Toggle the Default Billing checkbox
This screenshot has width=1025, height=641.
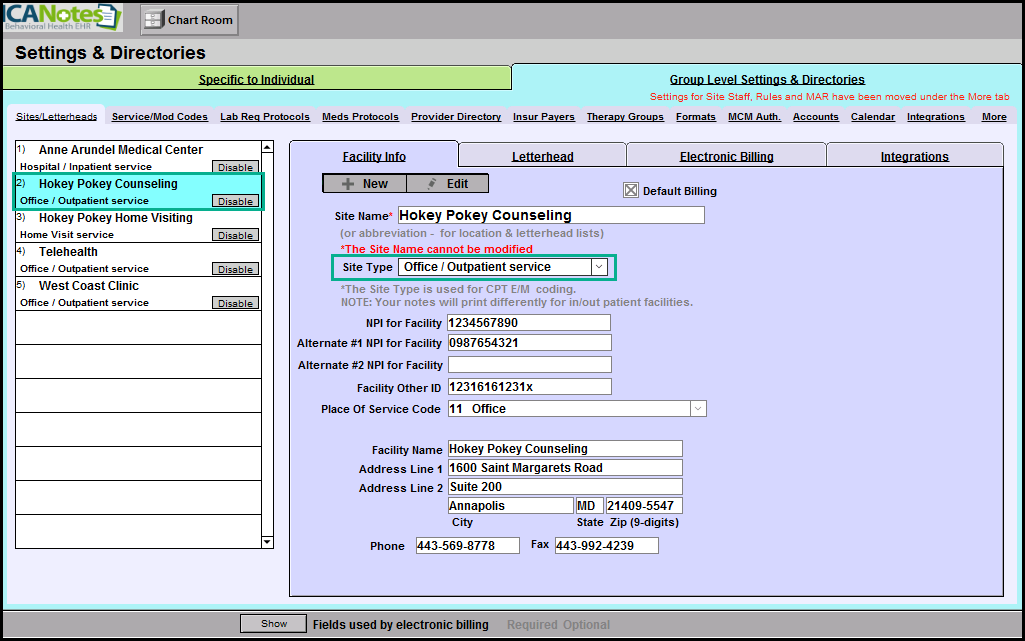click(630, 191)
